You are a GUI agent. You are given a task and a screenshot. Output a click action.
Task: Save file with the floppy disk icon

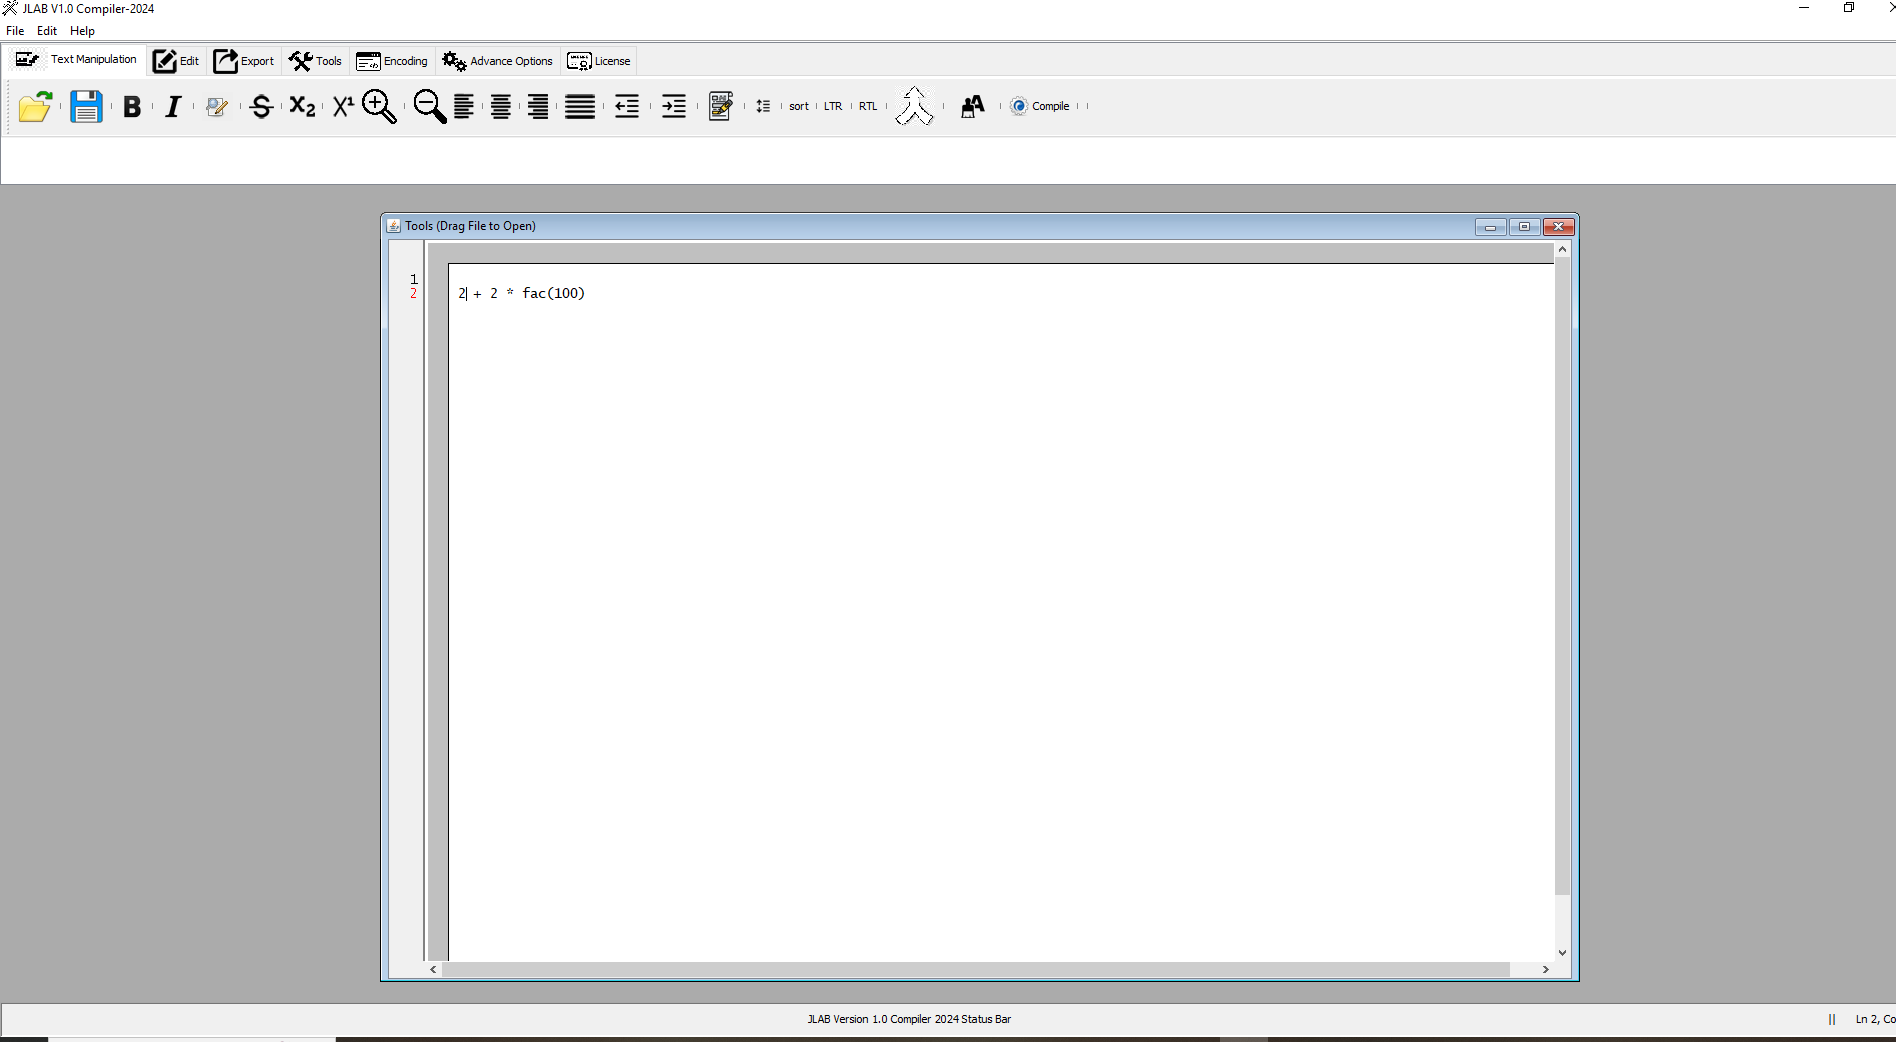point(86,107)
